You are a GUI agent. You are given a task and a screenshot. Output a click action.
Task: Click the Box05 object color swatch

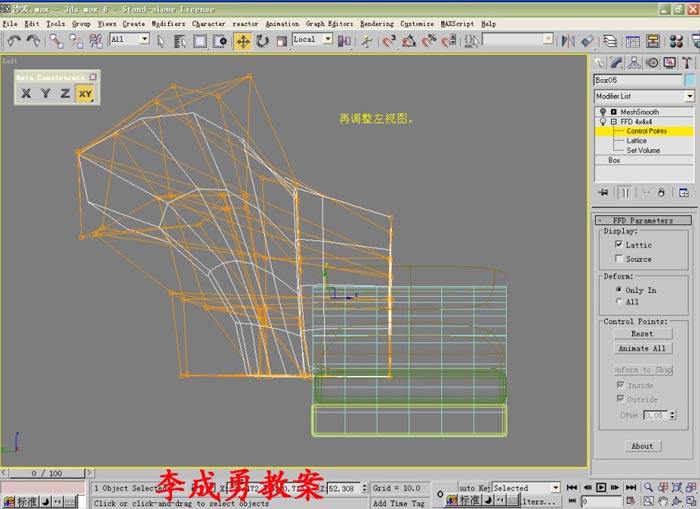tap(690, 80)
